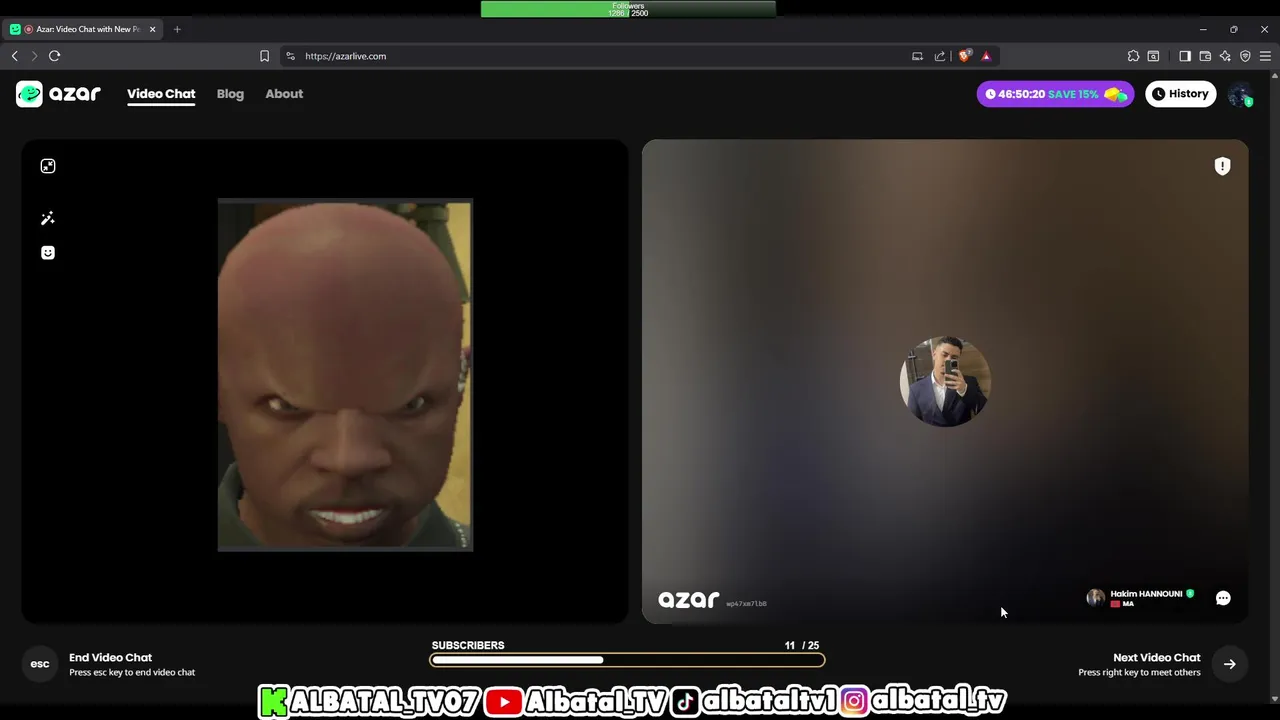
Task: Click the bookmark icon in address bar
Action: (264, 56)
